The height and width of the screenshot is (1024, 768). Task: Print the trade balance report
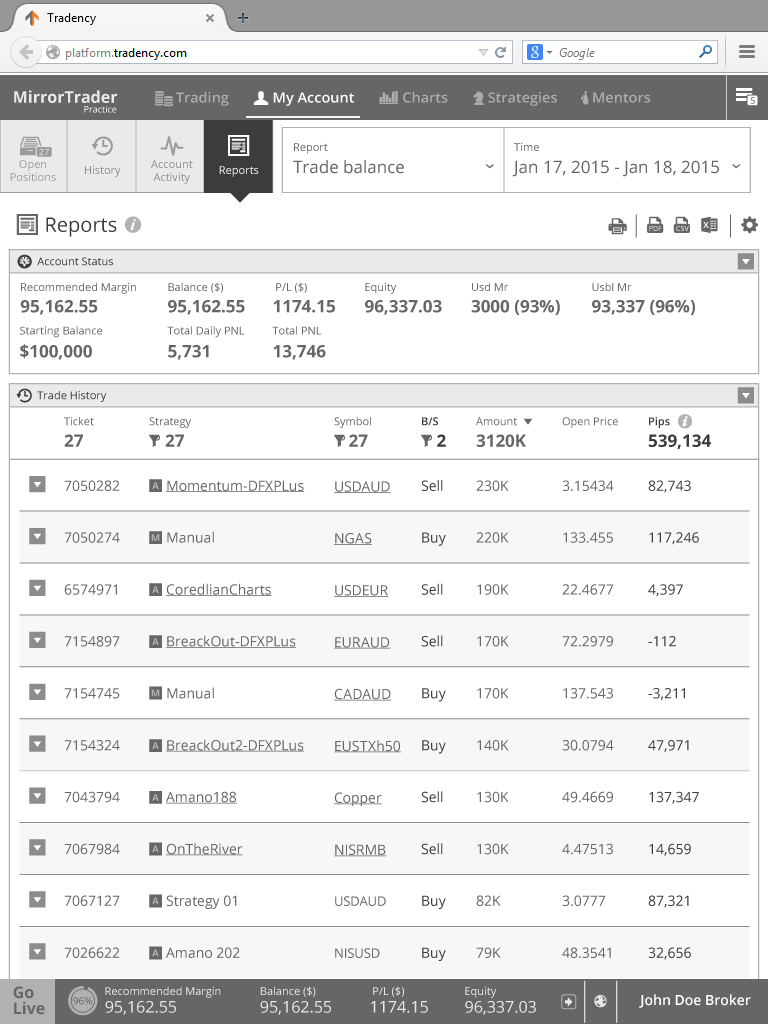click(x=617, y=226)
